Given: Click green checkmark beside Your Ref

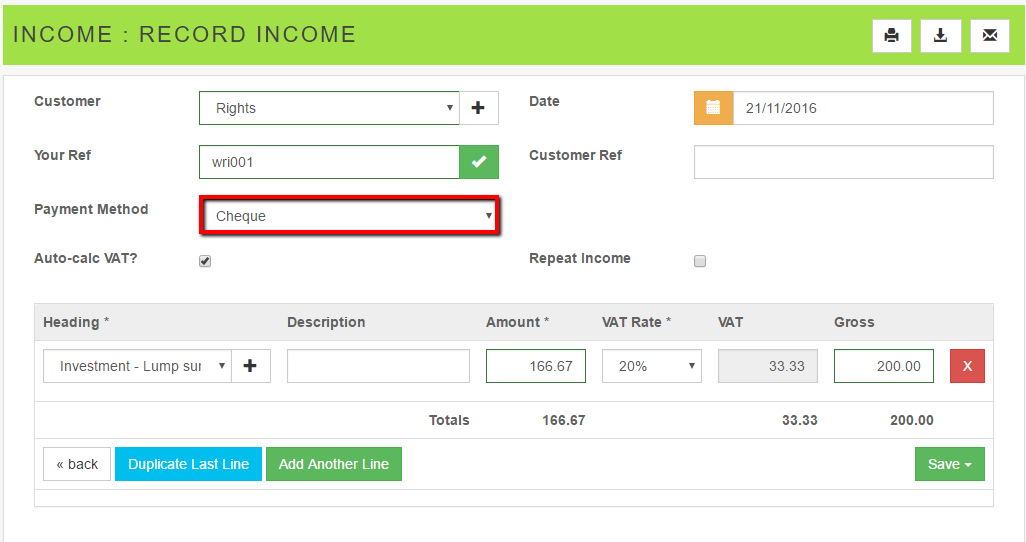Looking at the screenshot, I should (x=478, y=162).
